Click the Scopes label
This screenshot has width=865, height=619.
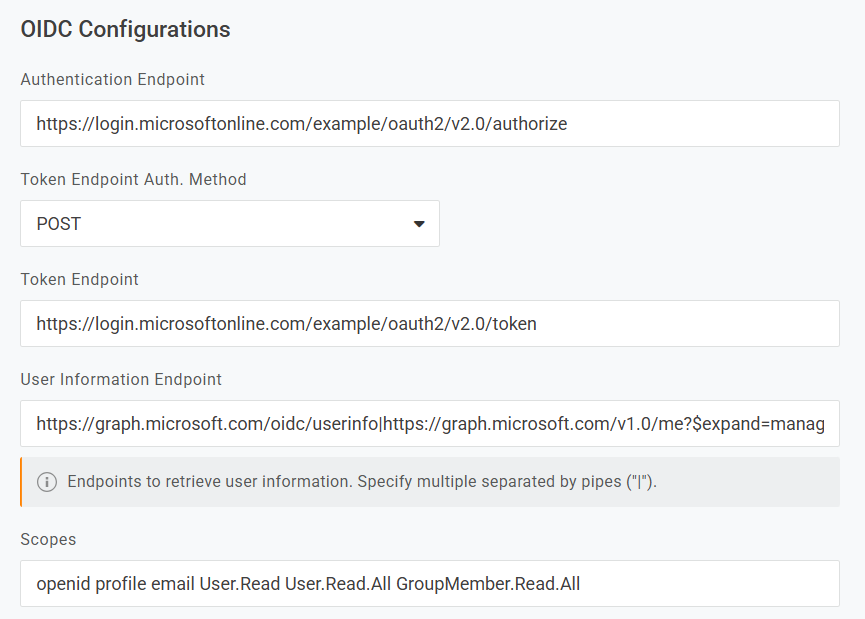click(x=48, y=540)
